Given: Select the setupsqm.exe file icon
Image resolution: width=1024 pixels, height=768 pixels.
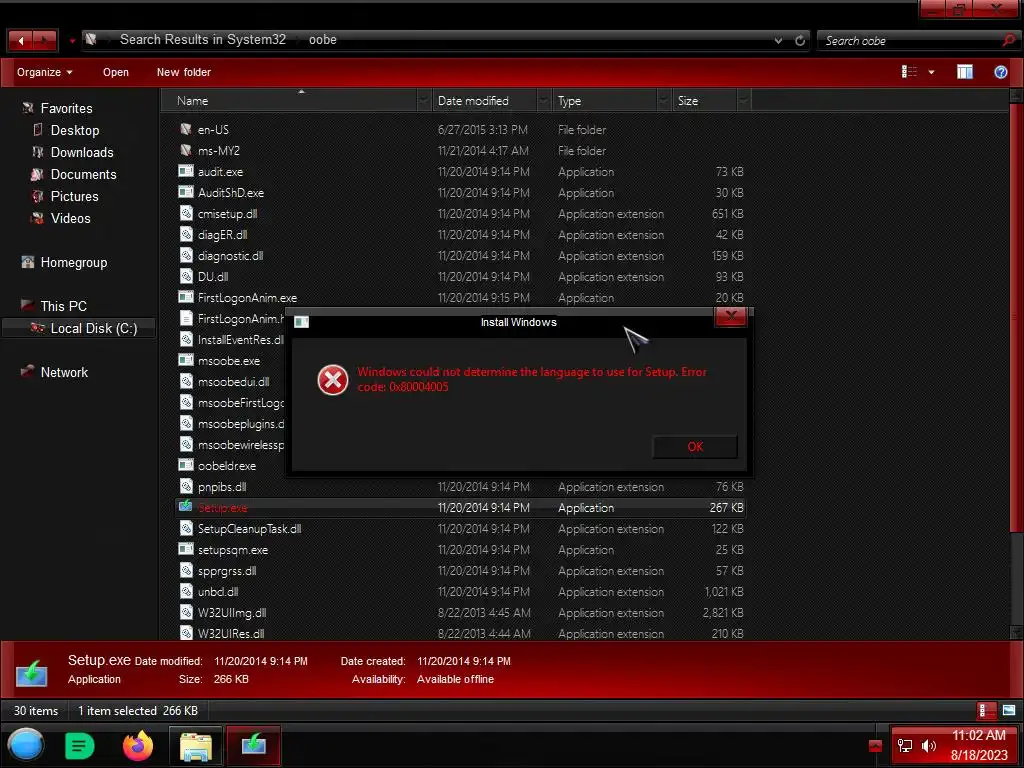Looking at the screenshot, I should pyautogui.click(x=186, y=549).
